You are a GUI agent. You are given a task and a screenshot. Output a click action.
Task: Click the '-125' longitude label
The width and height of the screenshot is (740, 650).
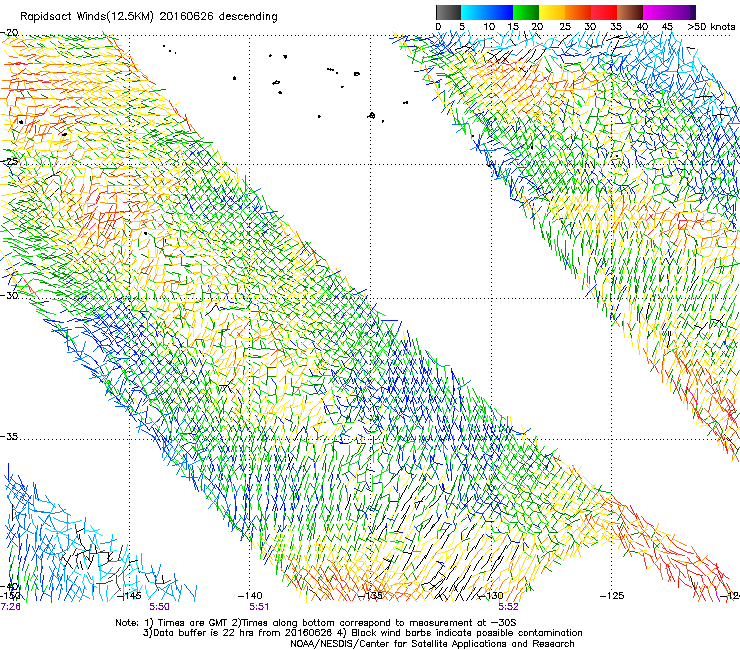pos(612,596)
